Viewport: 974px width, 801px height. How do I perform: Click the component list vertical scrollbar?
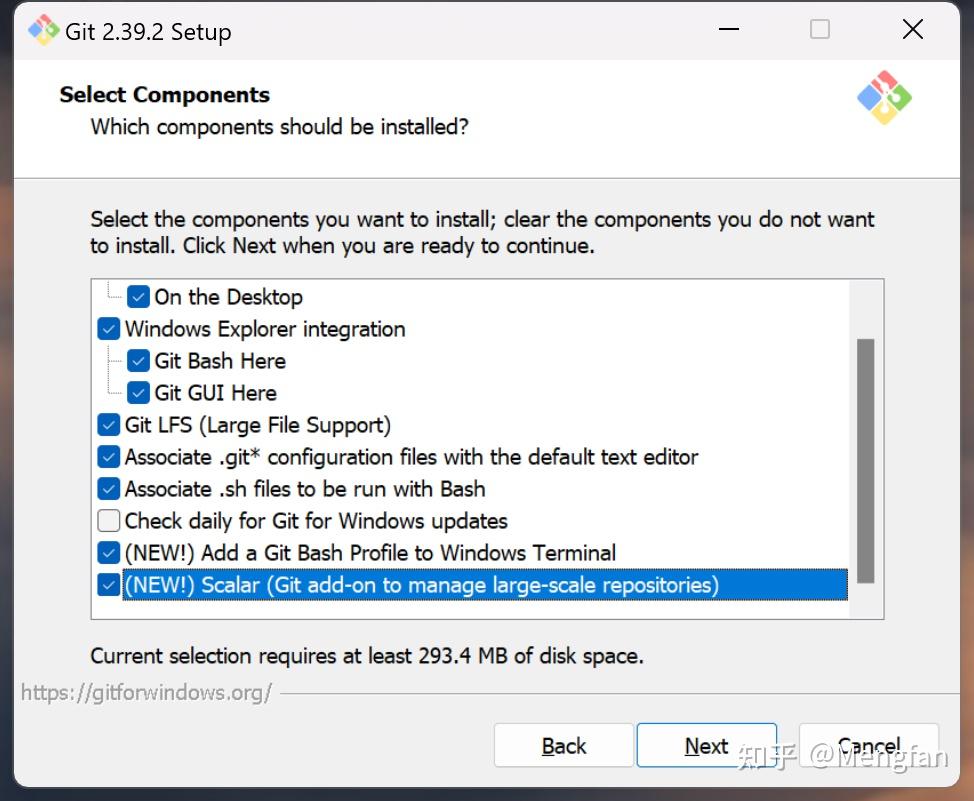click(865, 460)
